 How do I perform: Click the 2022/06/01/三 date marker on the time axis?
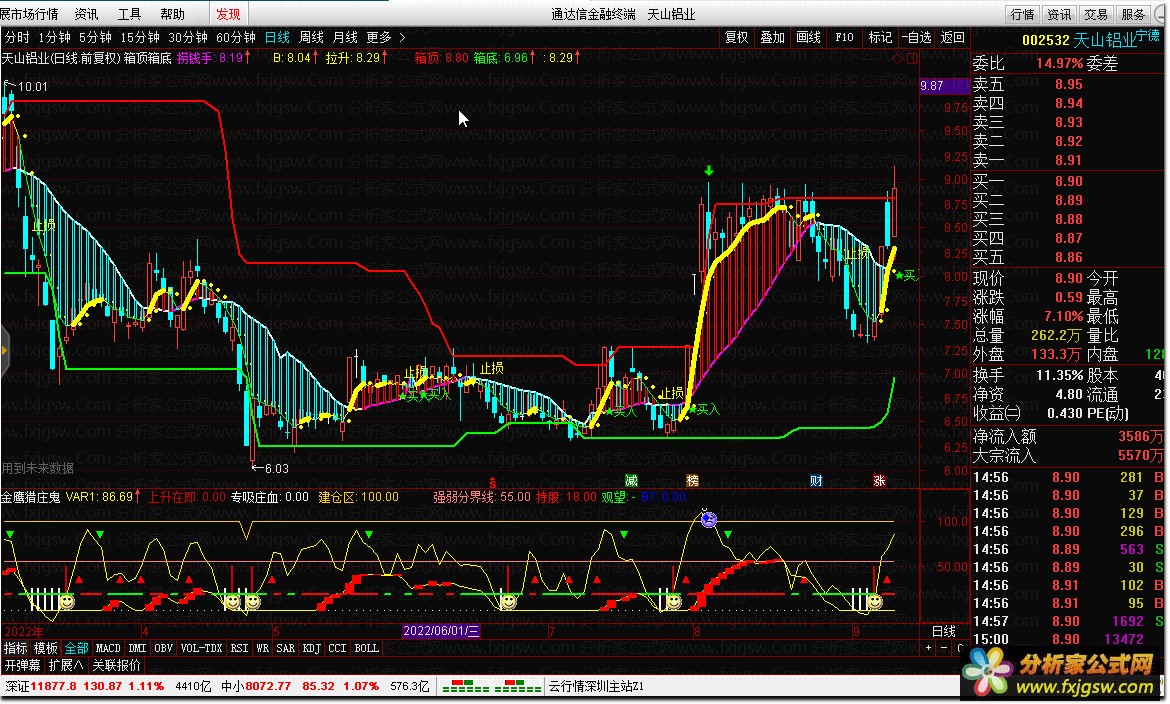[x=441, y=631]
